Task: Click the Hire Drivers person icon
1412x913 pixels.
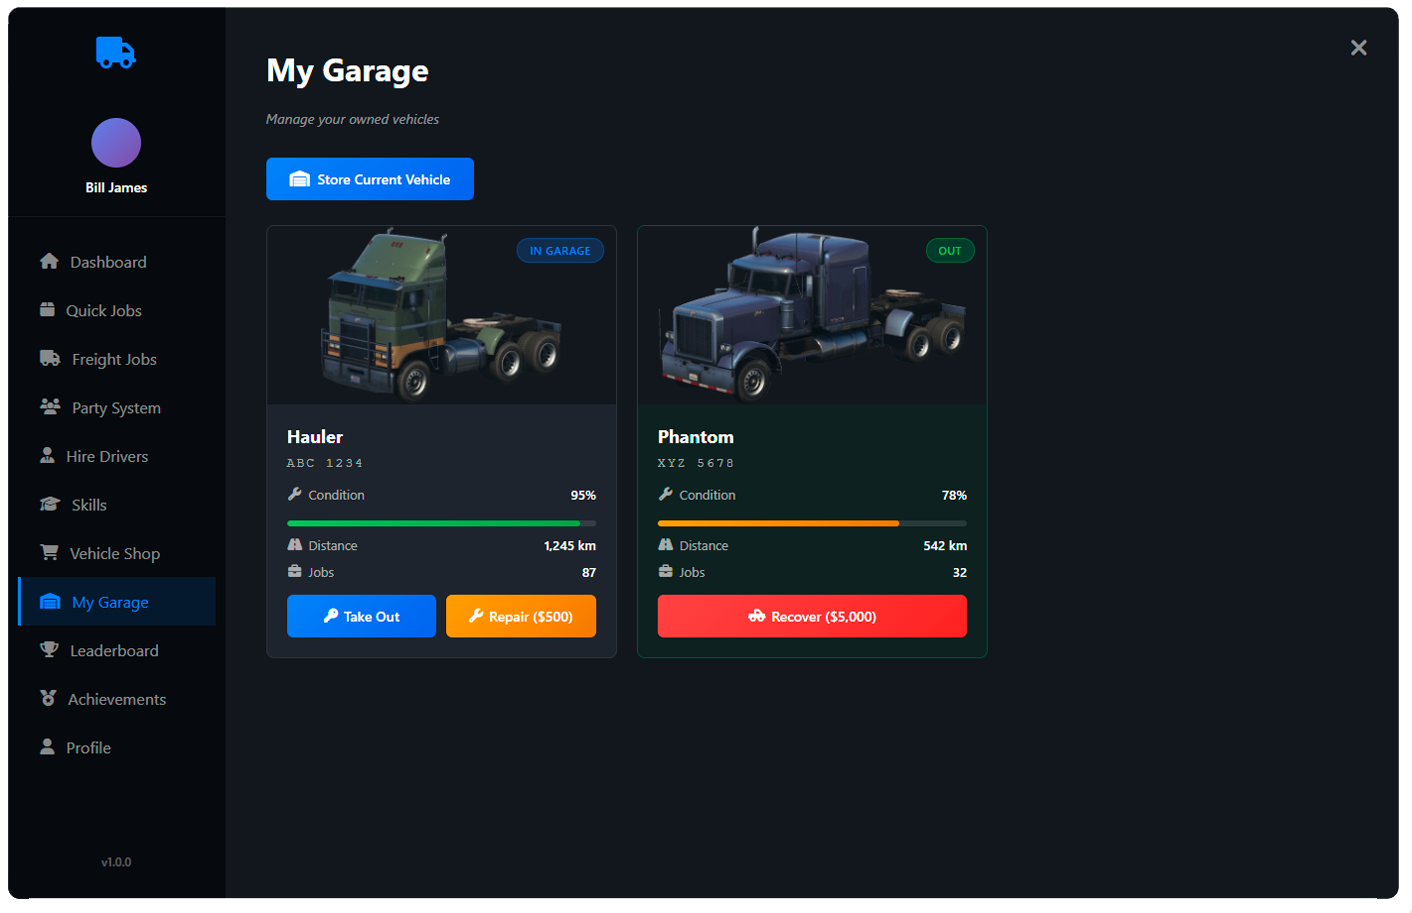Action: 47,455
